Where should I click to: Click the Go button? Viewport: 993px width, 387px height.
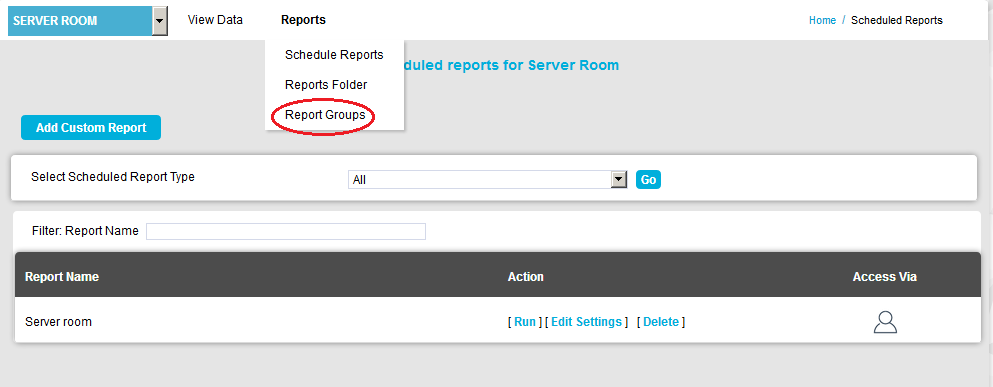pos(648,180)
